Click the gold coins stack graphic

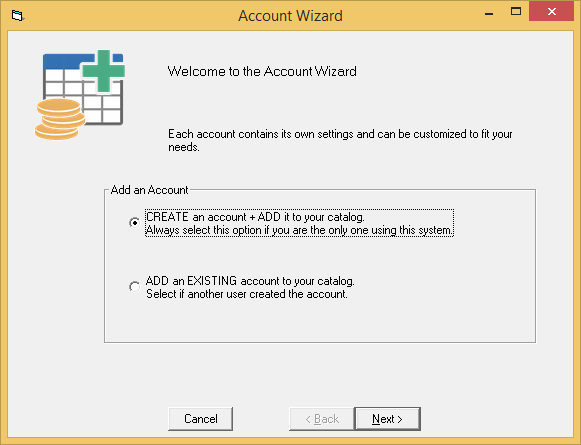click(x=60, y=119)
